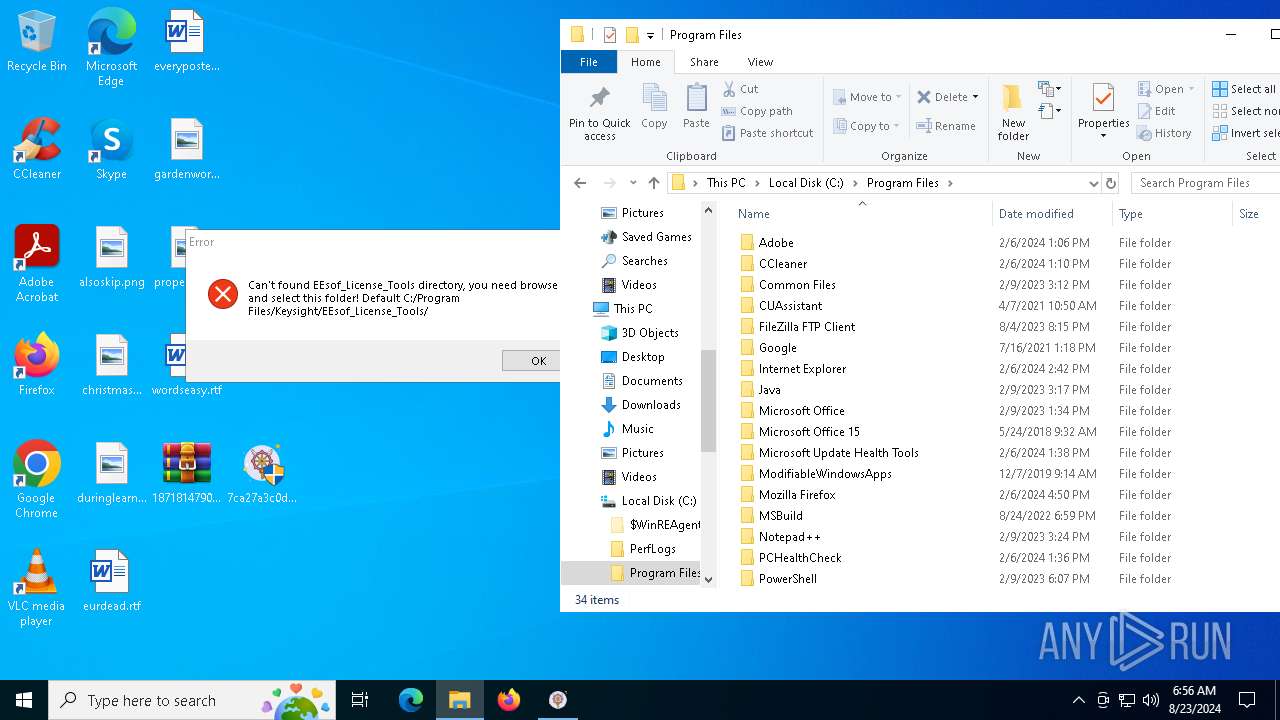
Task: Click the Copy ribbon icon
Action: [654, 107]
